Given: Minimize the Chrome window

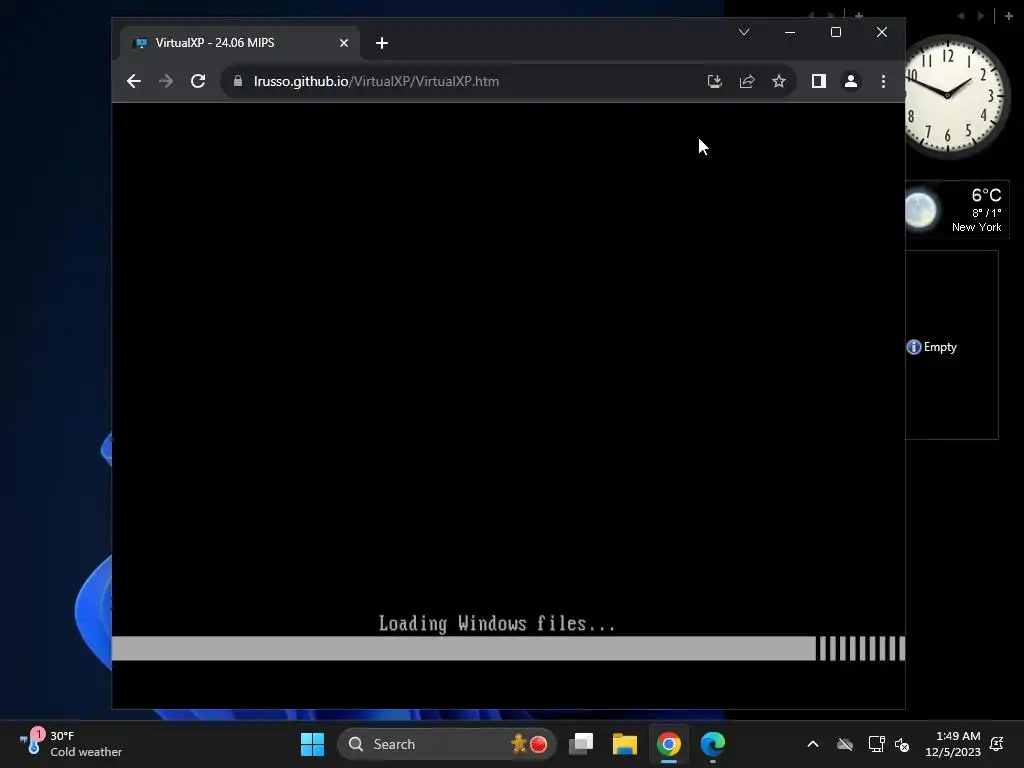Looking at the screenshot, I should [x=790, y=32].
